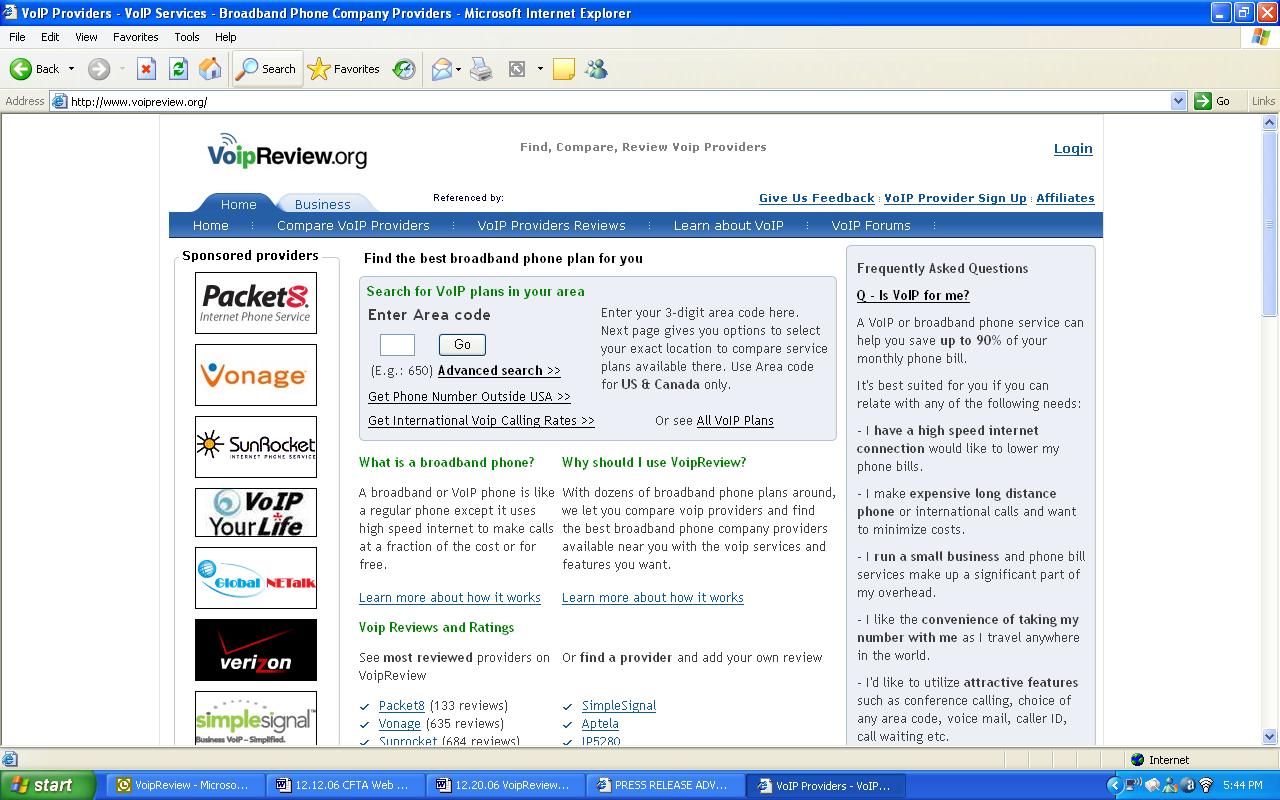Expand the Forward button history dropdown arrow
This screenshot has height=800, width=1280.
point(122,69)
